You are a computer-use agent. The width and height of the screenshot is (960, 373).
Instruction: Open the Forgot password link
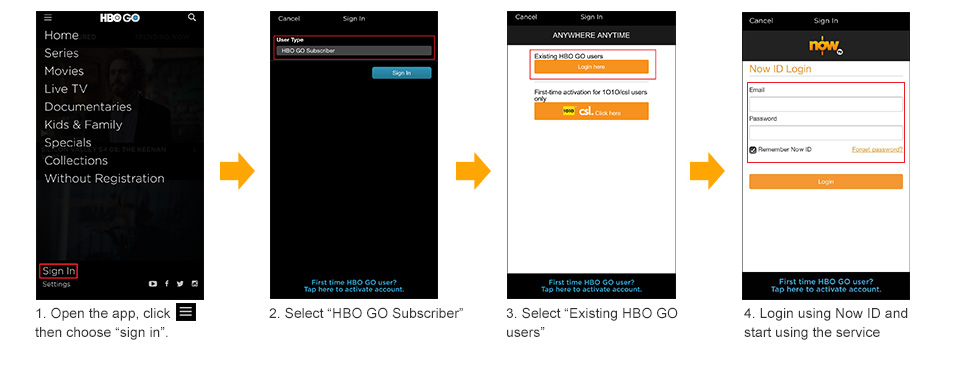(x=877, y=149)
